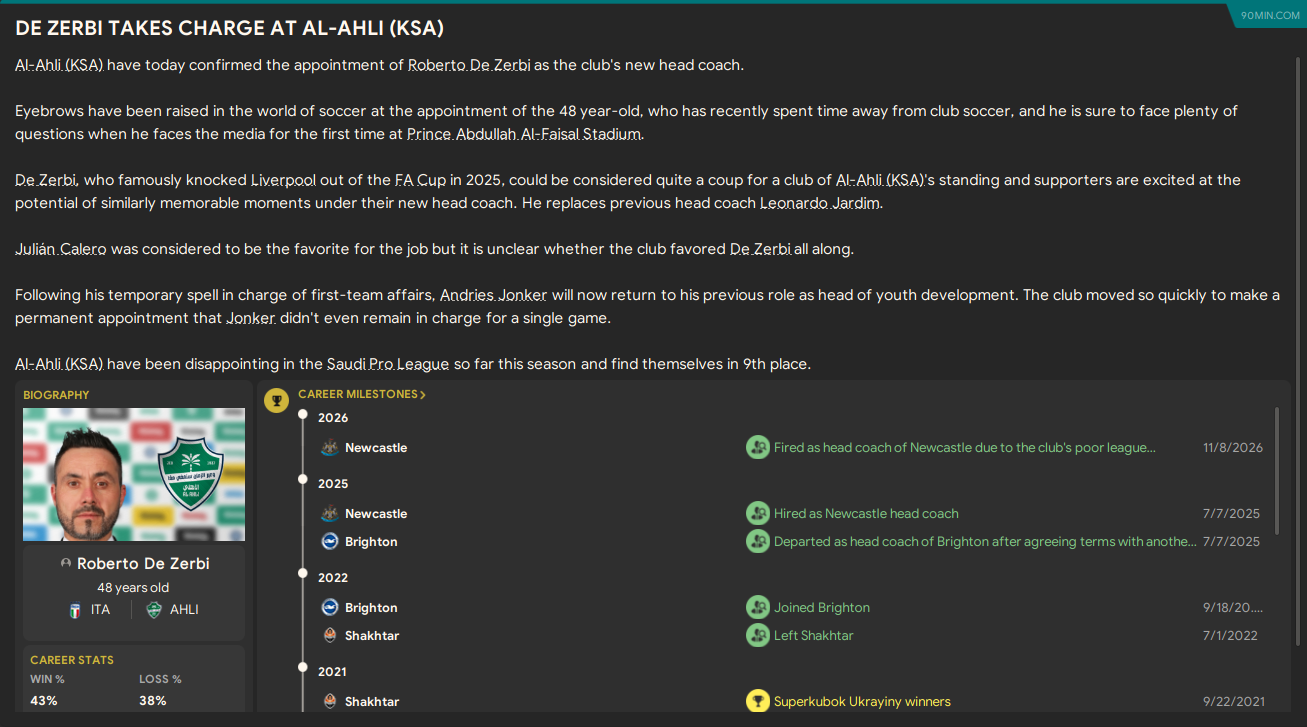The height and width of the screenshot is (727, 1307).
Task: Click Al-Ahli crest icon next to AHLI
Action: [154, 610]
